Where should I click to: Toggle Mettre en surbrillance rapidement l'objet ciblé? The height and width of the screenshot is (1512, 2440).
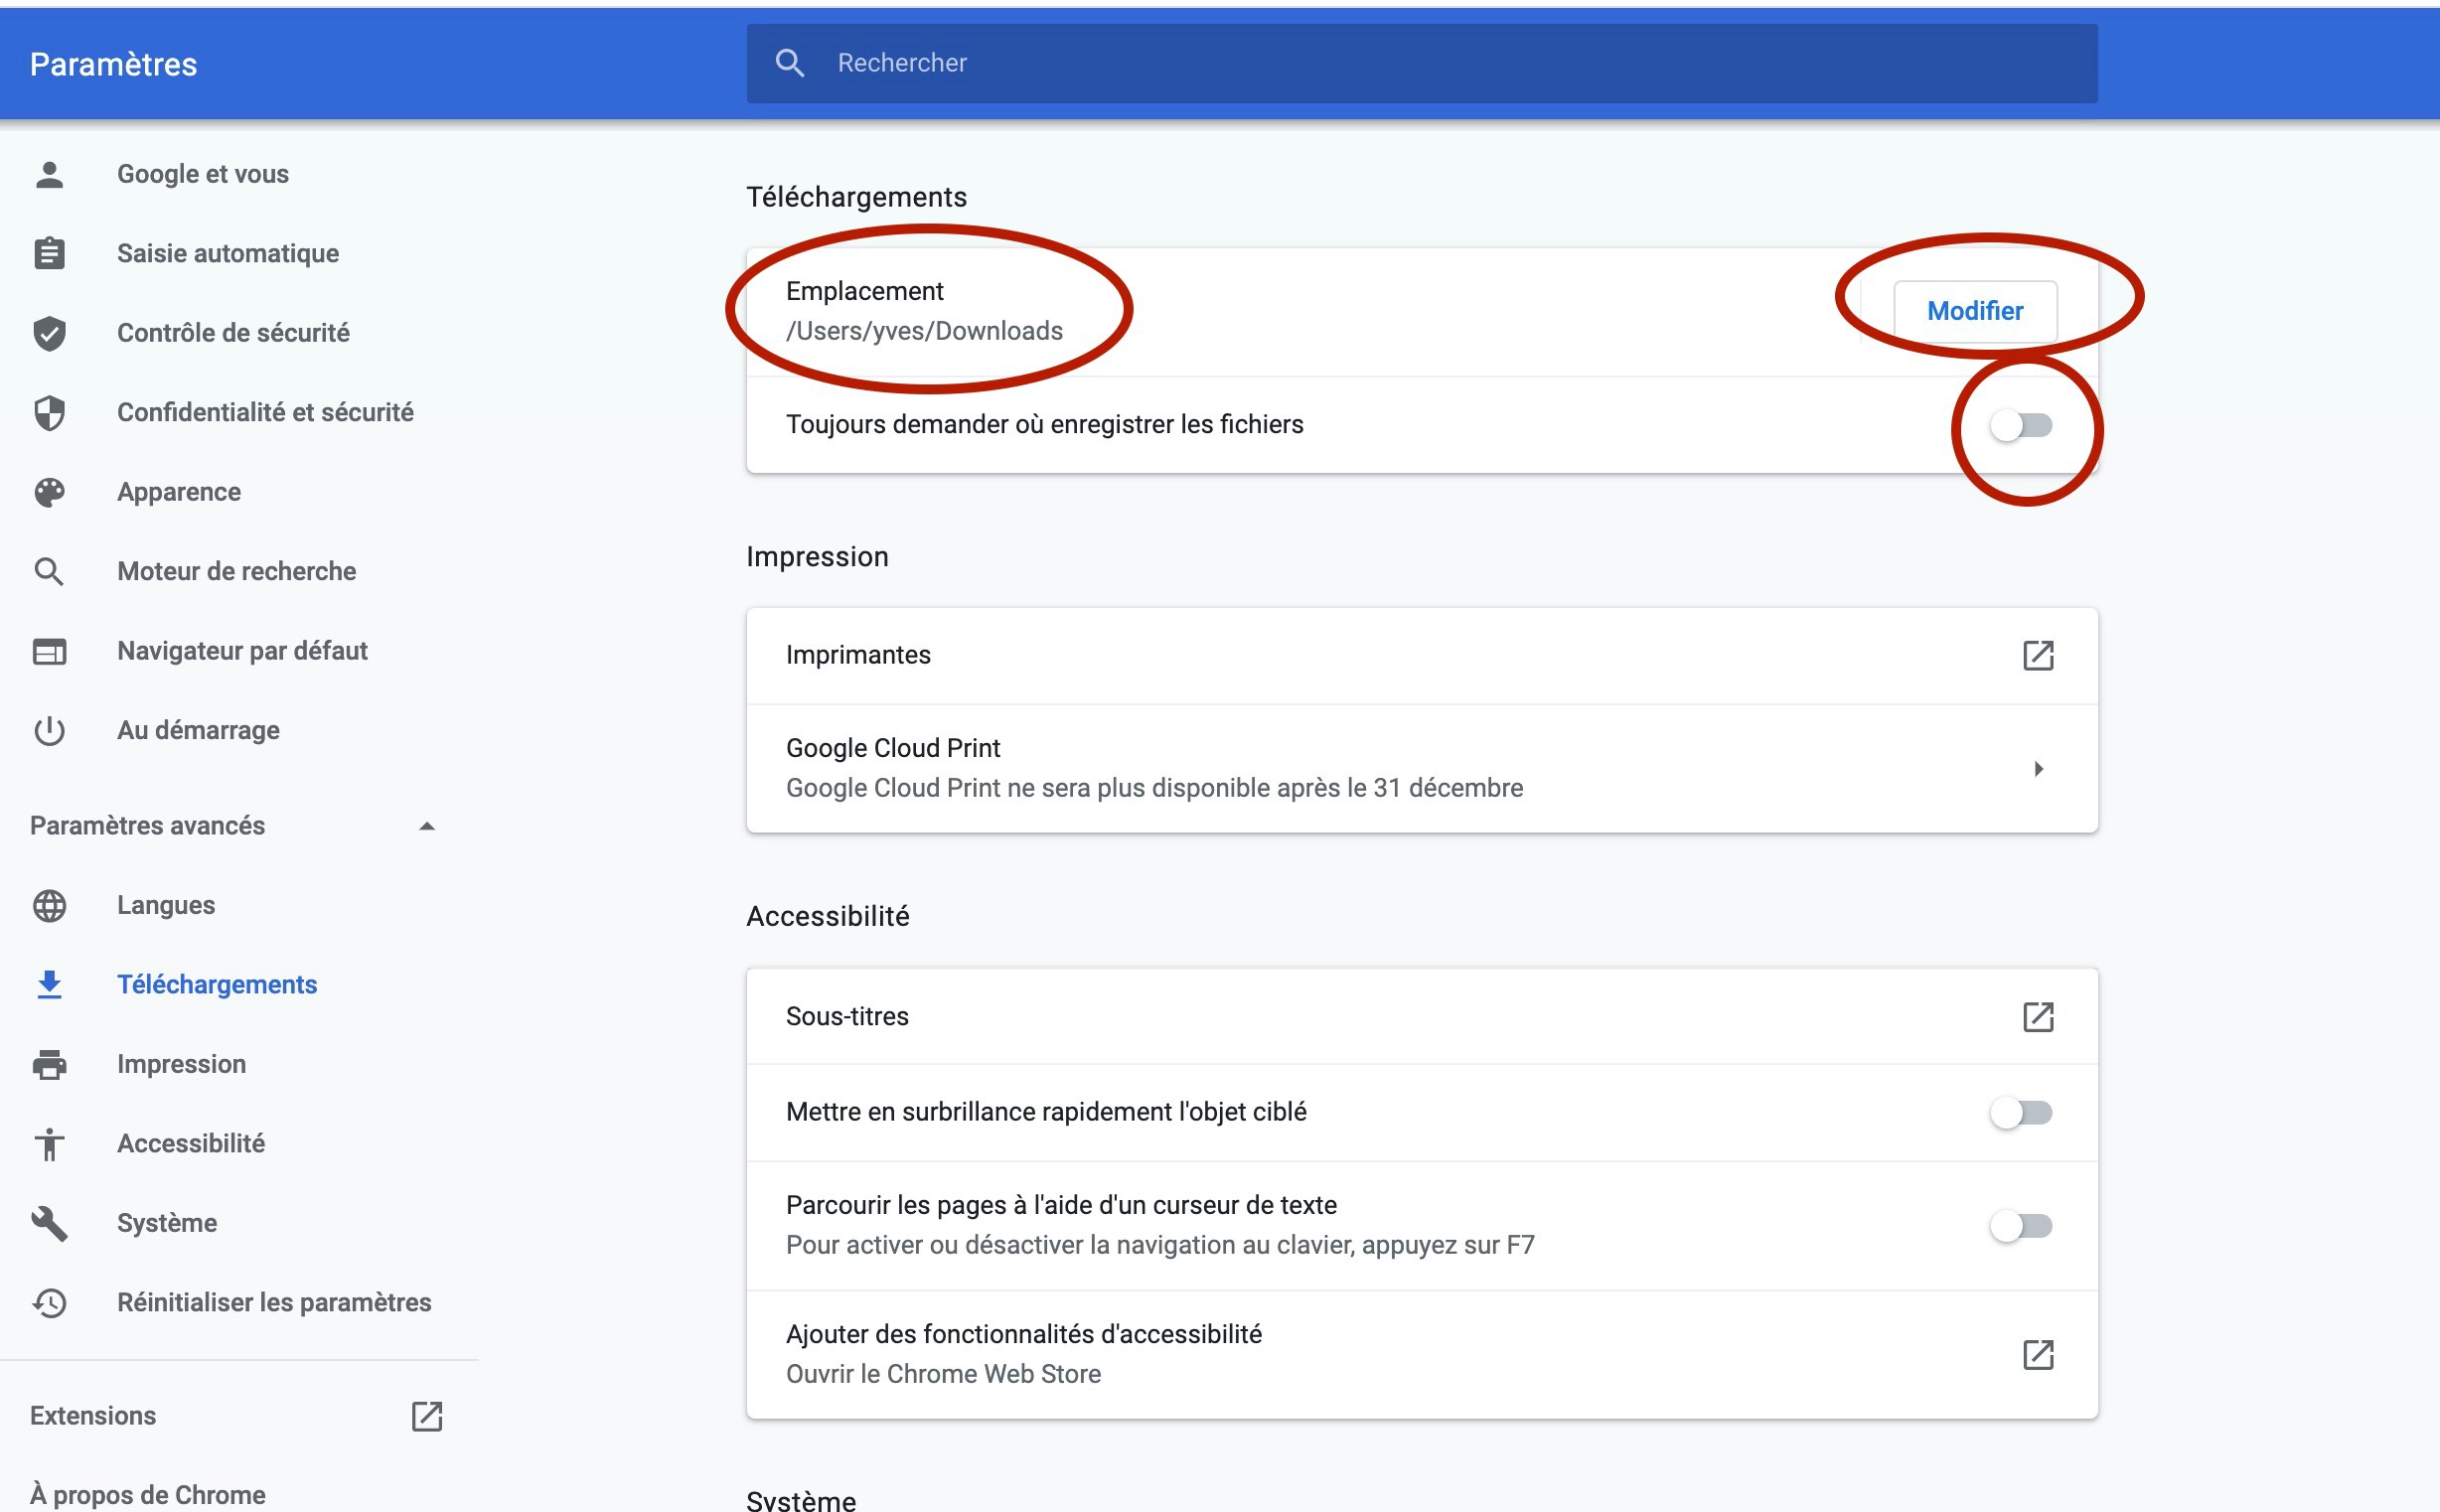[x=2020, y=1113]
